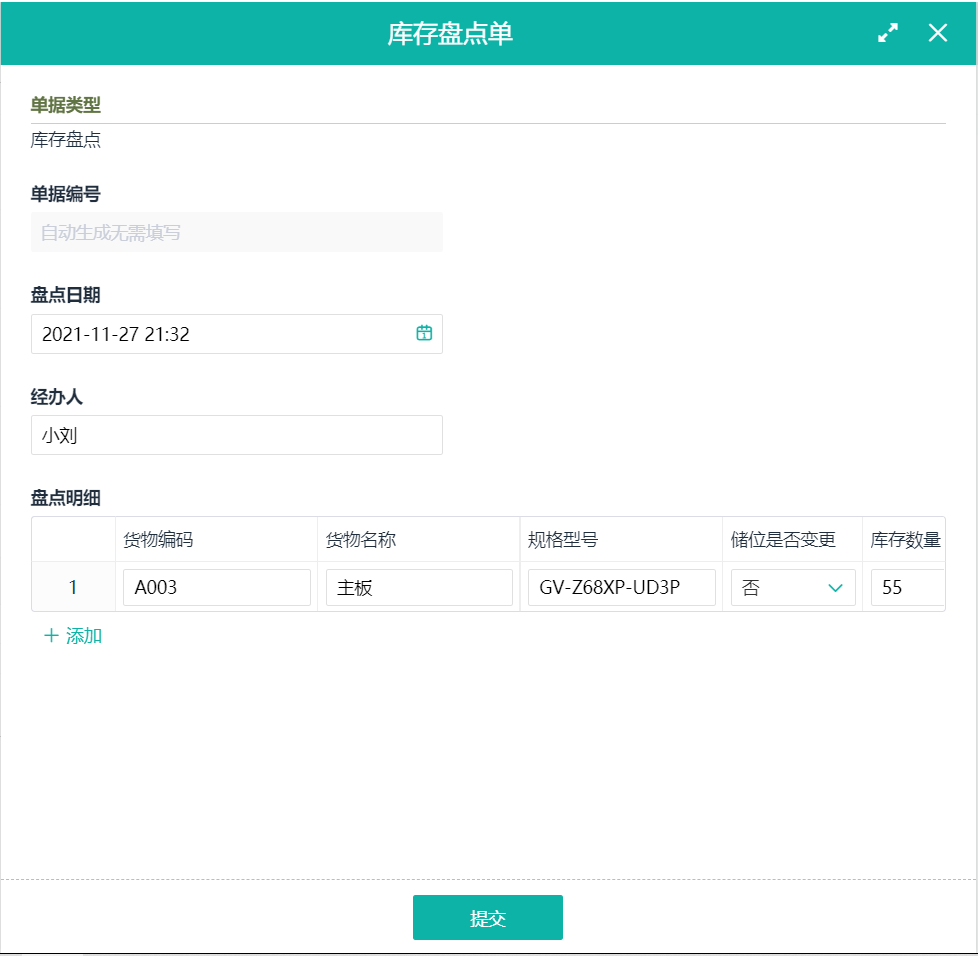The width and height of the screenshot is (978, 956).
Task: Click the 经办人 field containing 小刘
Action: (x=236, y=436)
